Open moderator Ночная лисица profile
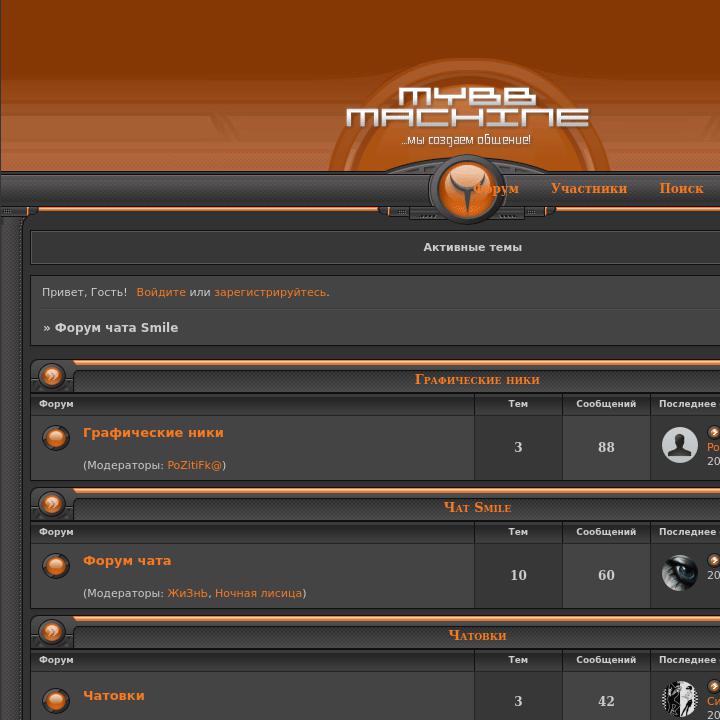 click(x=259, y=593)
